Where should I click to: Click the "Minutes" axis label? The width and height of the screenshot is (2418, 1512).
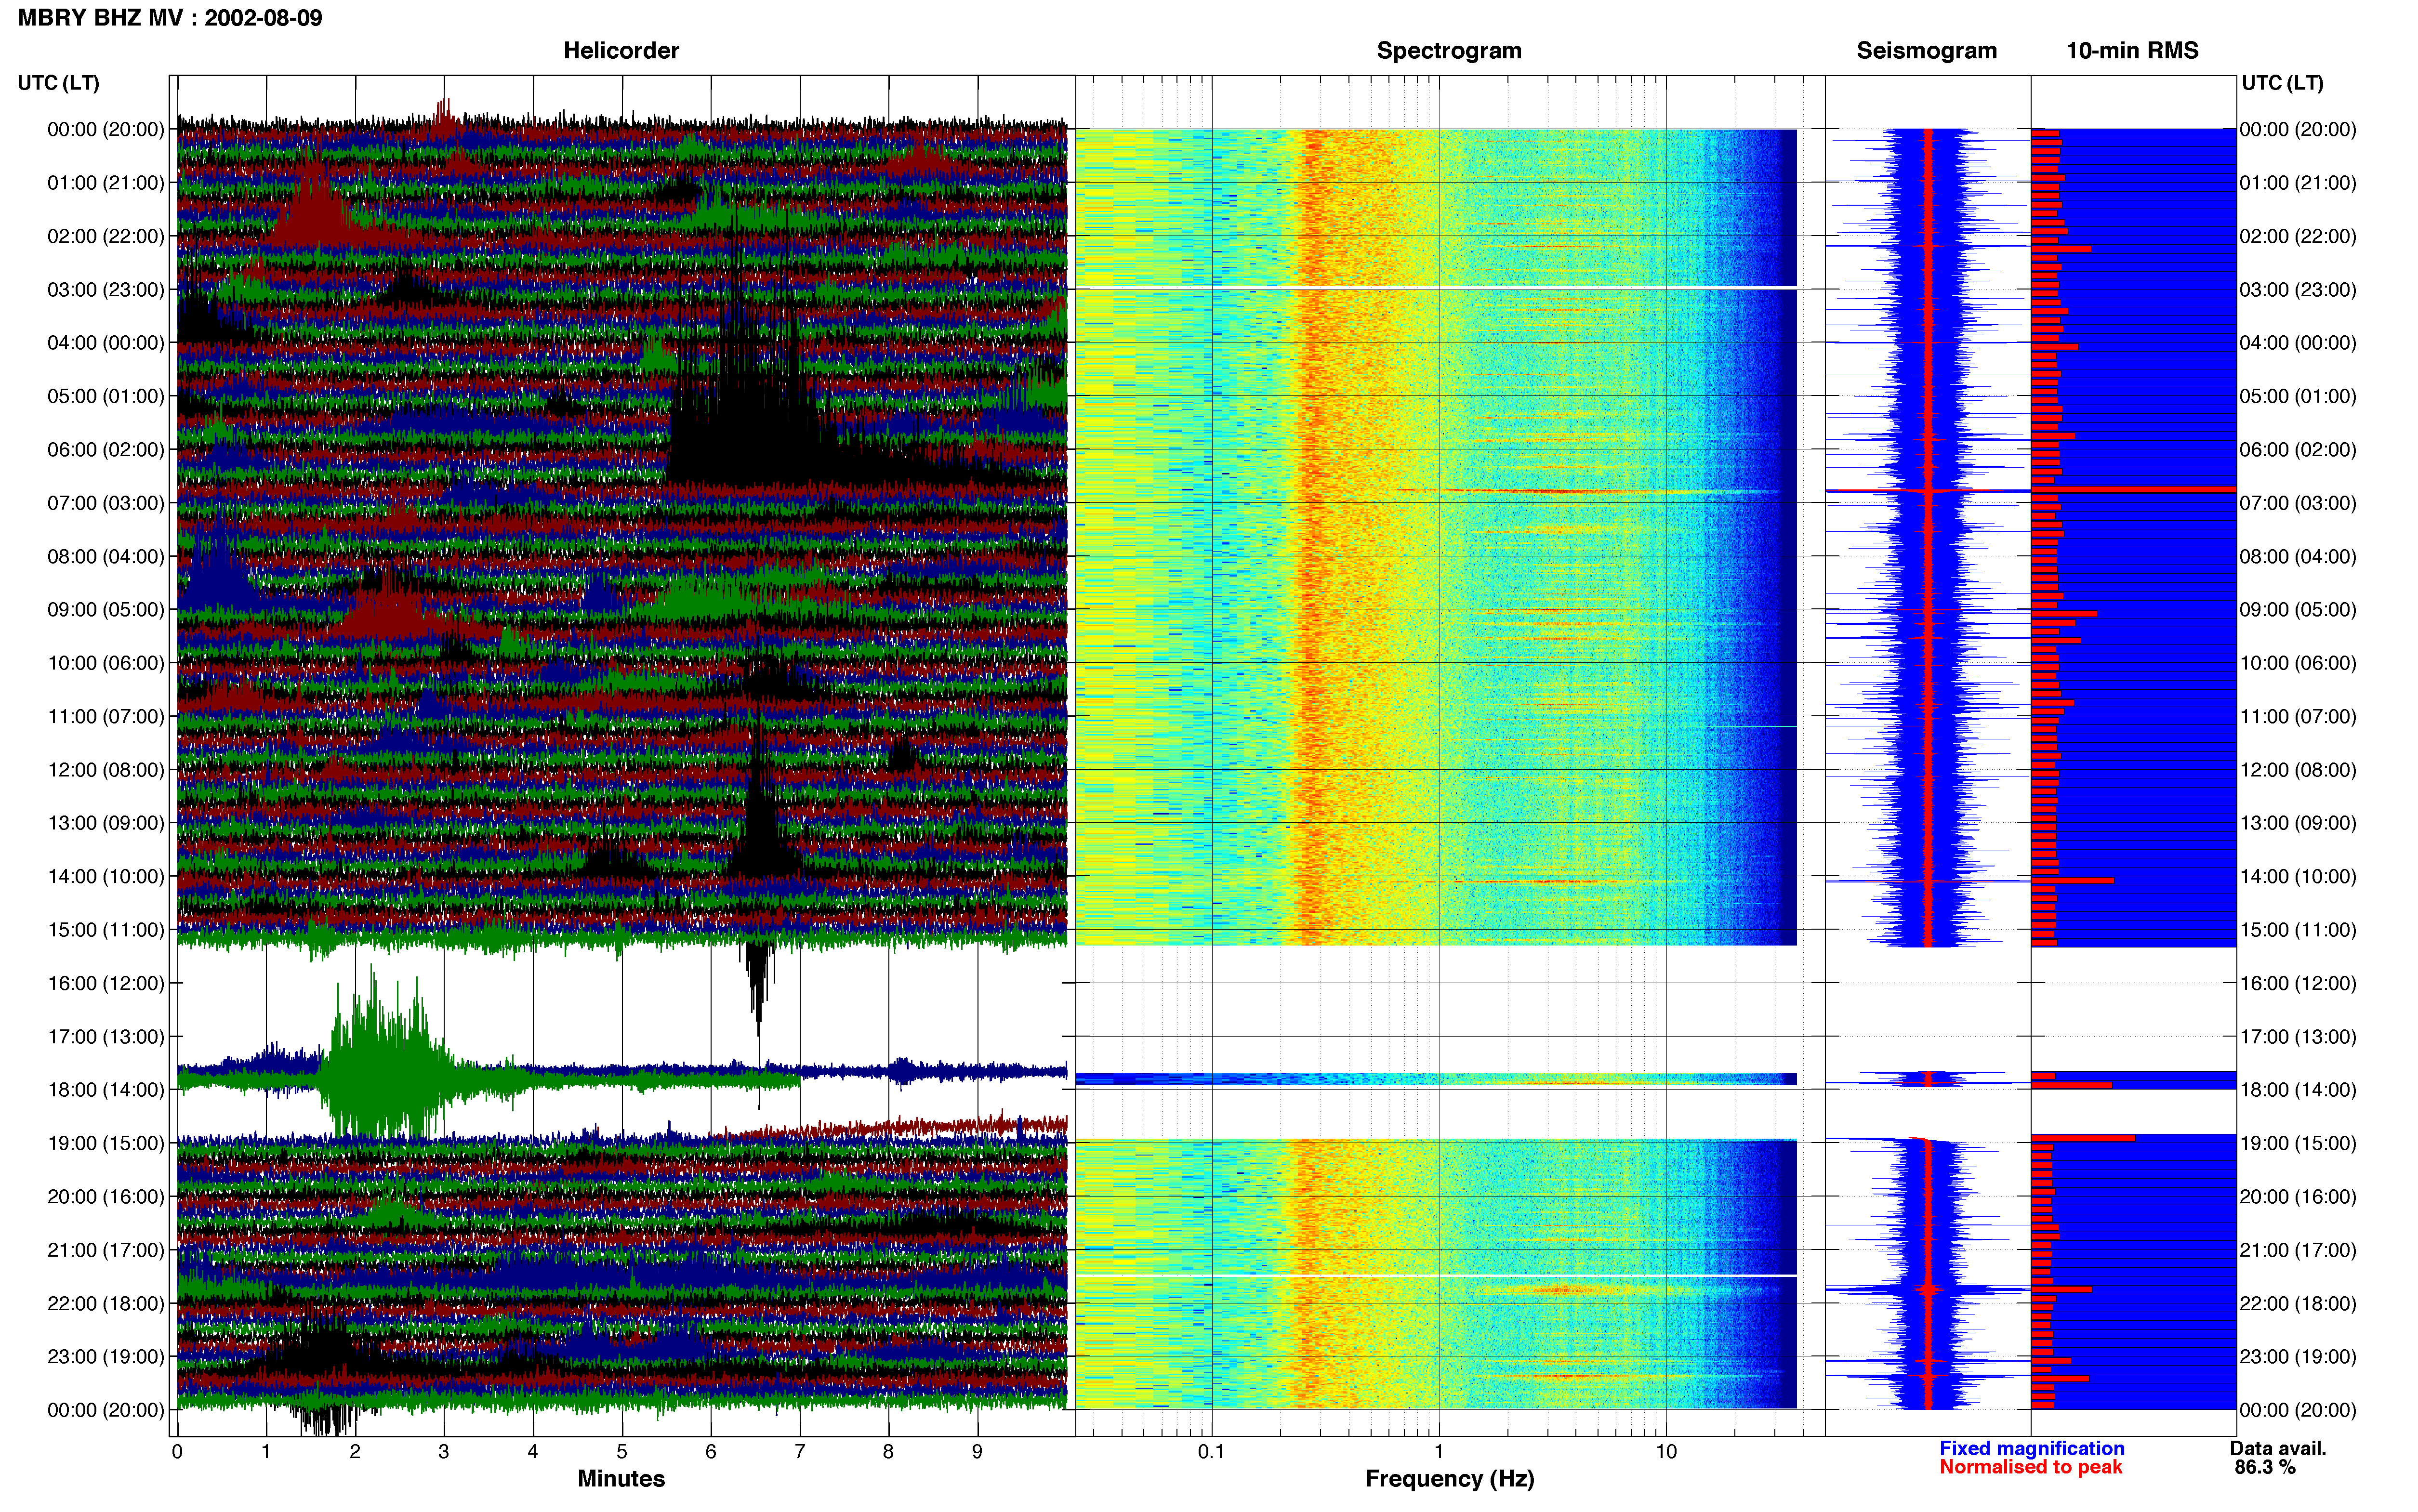point(621,1479)
